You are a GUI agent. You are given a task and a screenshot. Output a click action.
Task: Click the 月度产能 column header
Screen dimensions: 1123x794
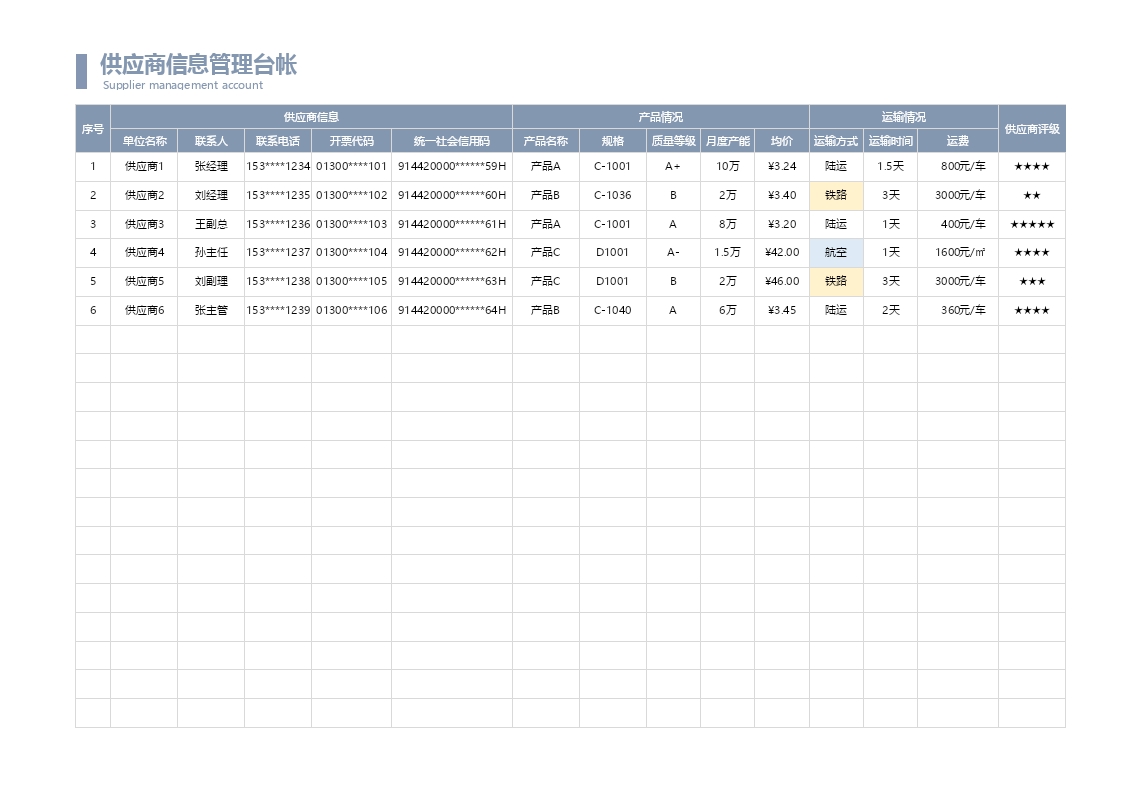pyautogui.click(x=728, y=141)
